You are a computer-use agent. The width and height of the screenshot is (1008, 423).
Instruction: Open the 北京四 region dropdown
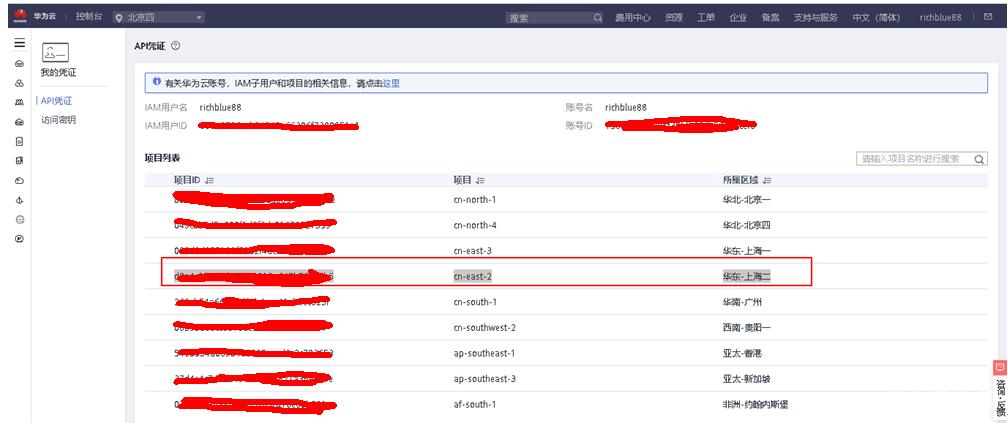tap(159, 17)
